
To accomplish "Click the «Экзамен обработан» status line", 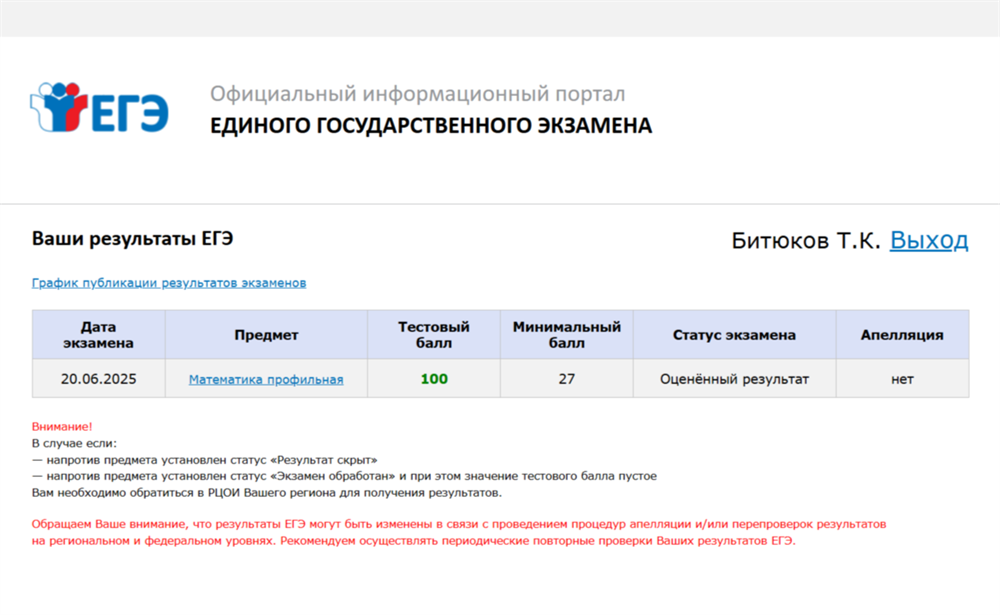I will (344, 476).
